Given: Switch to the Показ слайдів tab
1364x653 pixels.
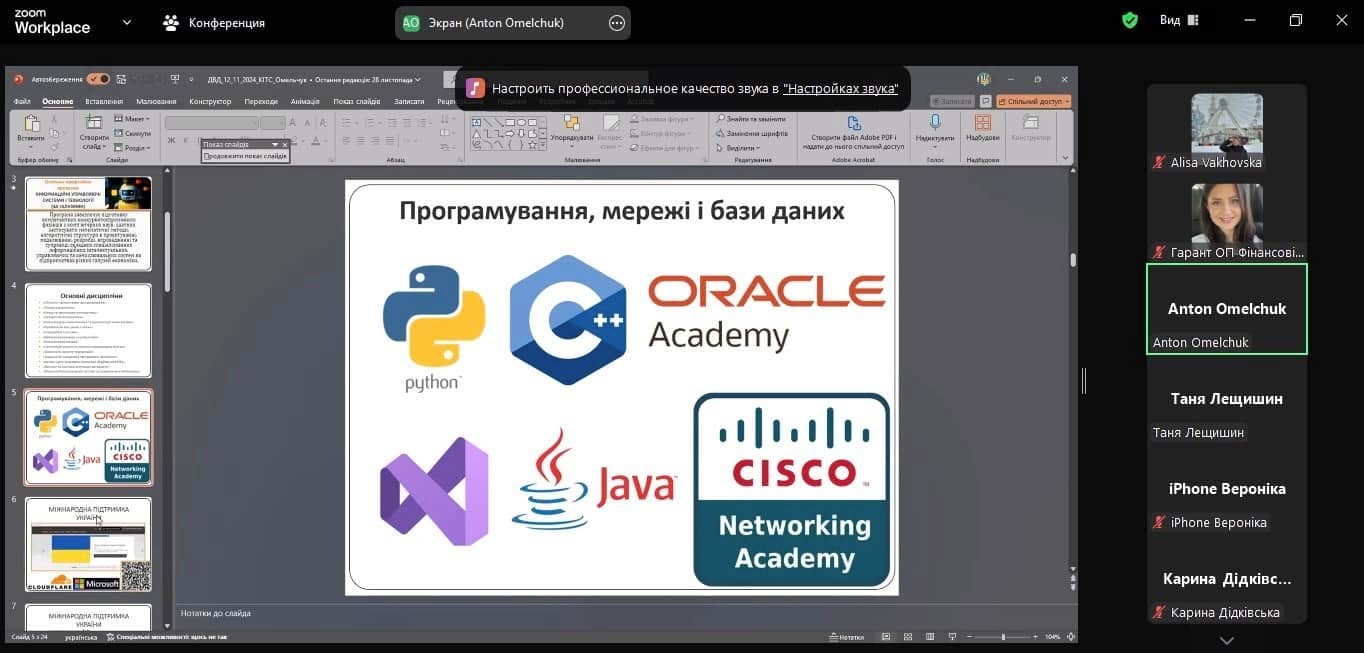Looking at the screenshot, I should pos(357,101).
